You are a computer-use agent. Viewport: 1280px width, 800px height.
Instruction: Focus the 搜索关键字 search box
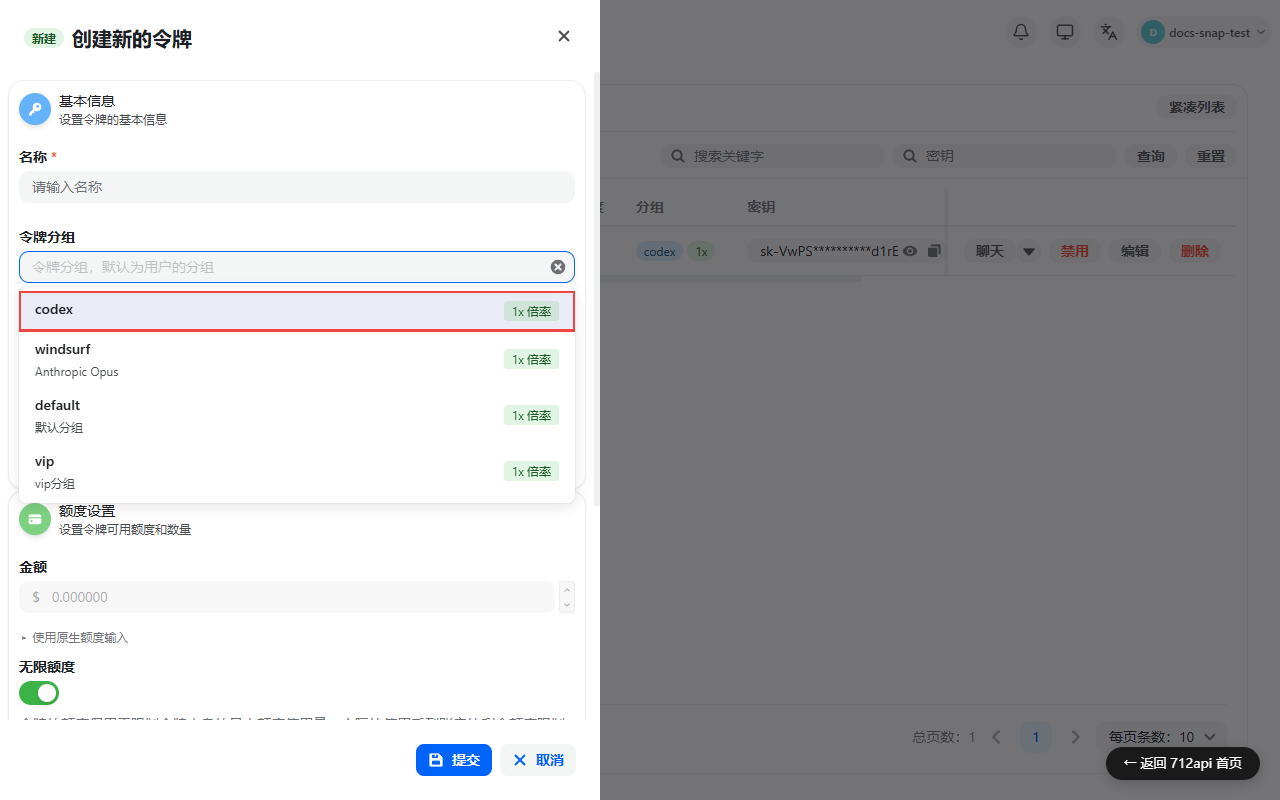pos(772,156)
